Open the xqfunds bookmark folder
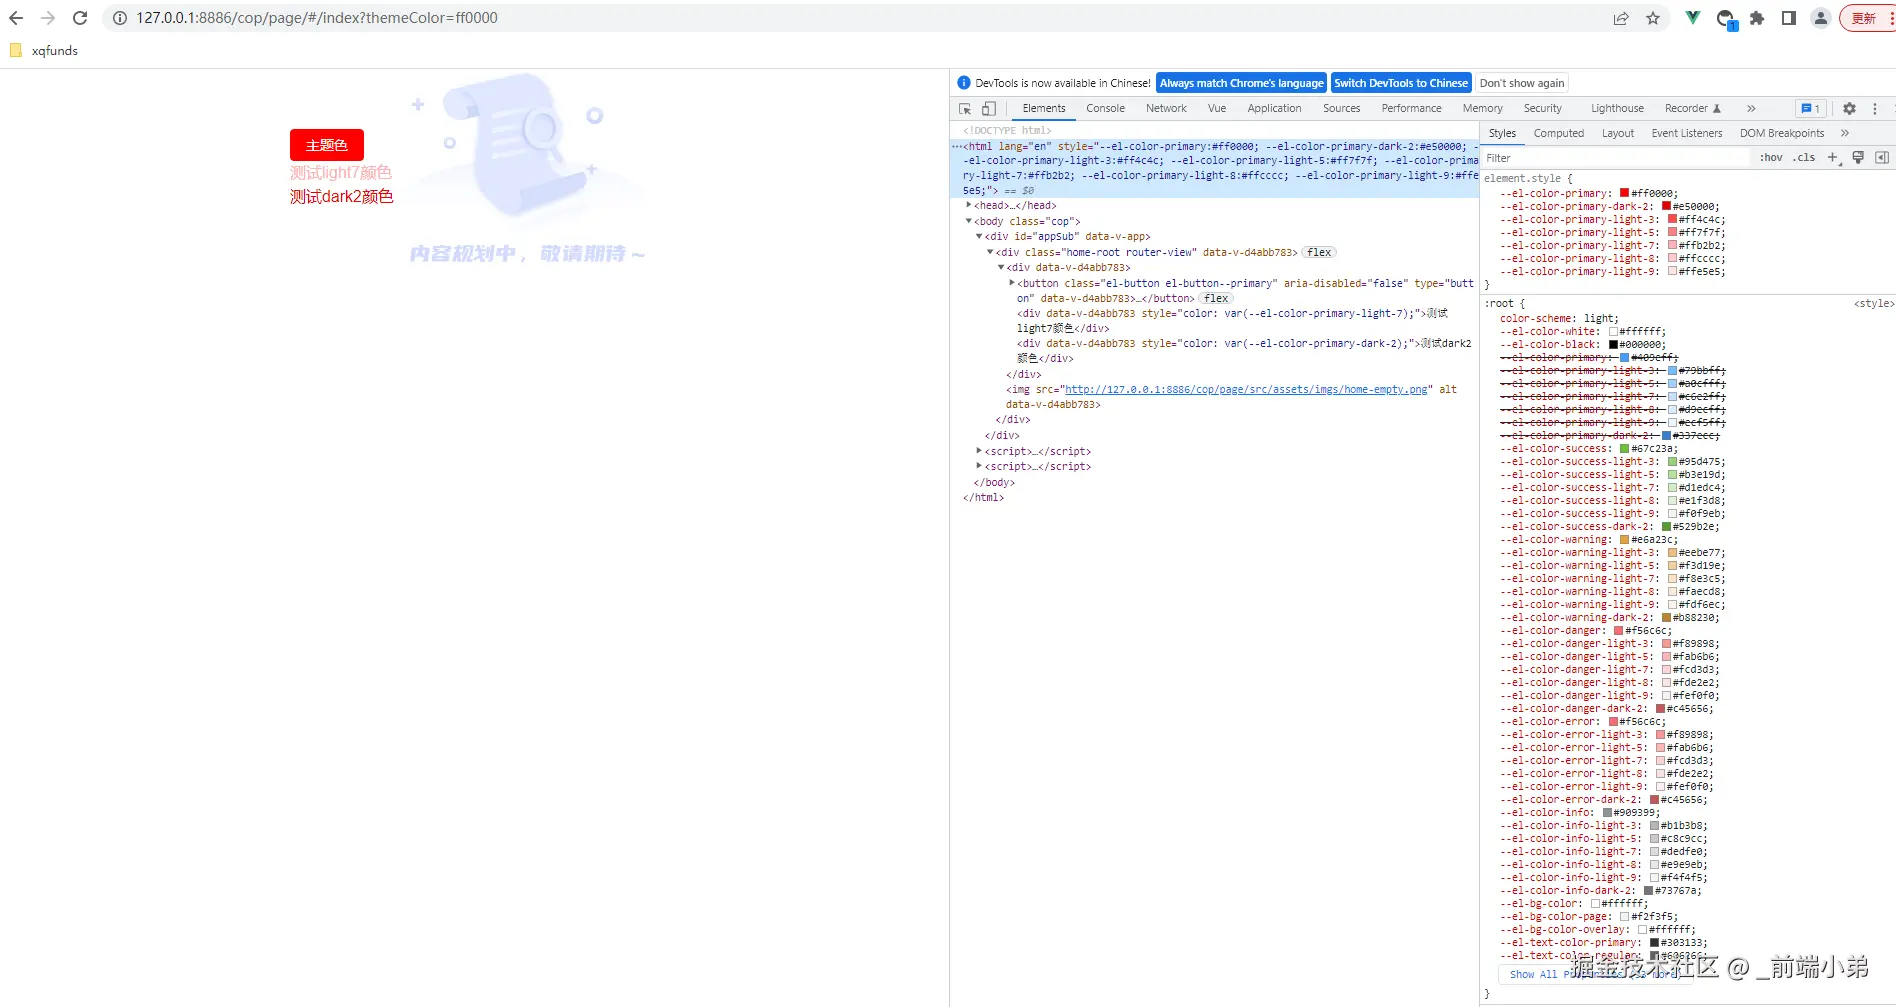The height and width of the screenshot is (1007, 1896). point(44,51)
